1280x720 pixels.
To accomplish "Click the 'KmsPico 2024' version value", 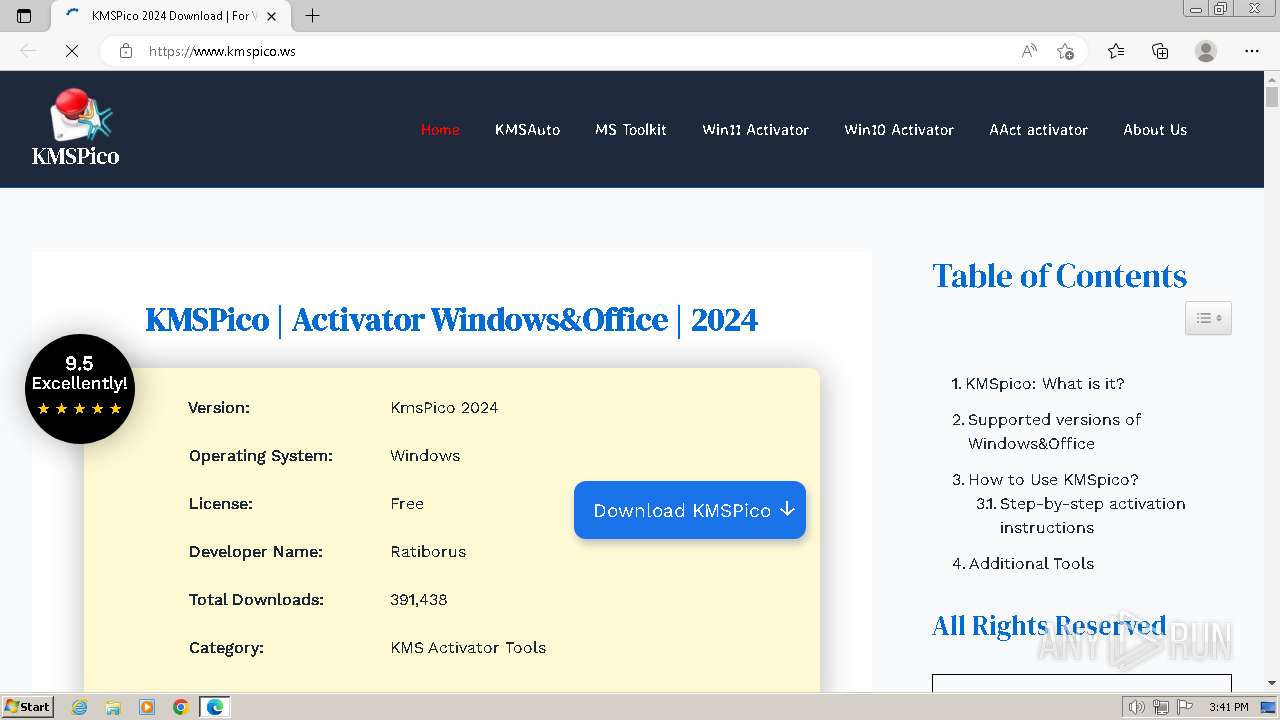I will [444, 408].
